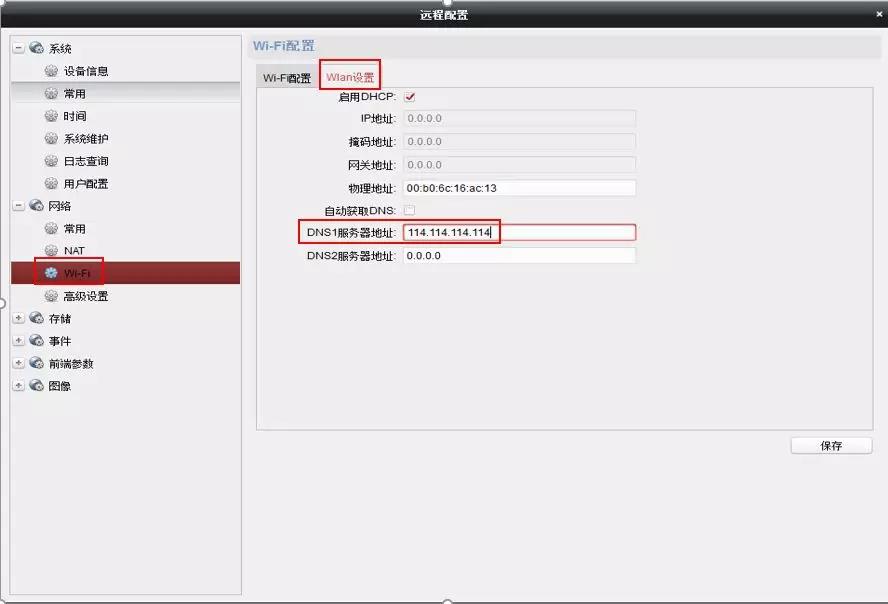
Task: Click the gear icon beside 用户配置
Action: (x=51, y=184)
